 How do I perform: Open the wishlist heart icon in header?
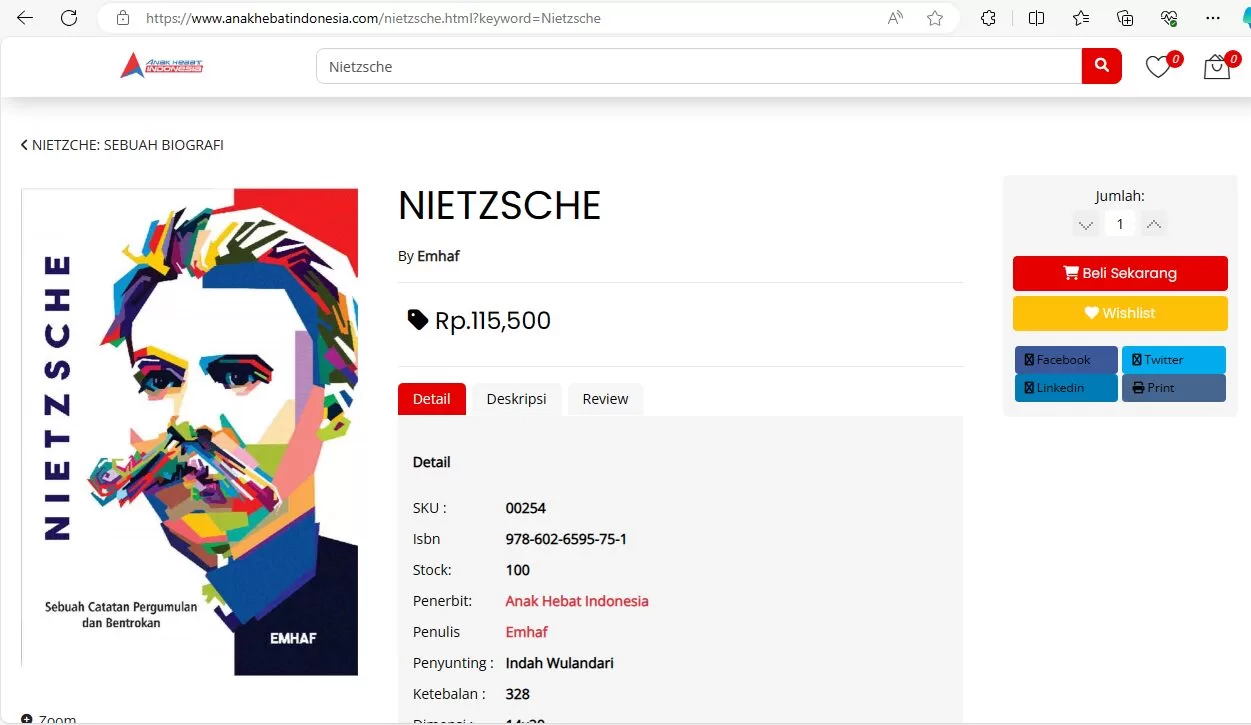click(x=1158, y=67)
